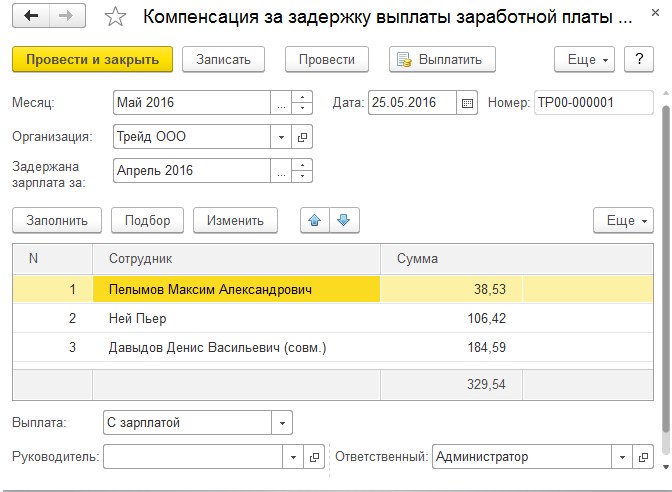Click the question mark help button
The width and height of the screenshot is (672, 492).
tap(639, 59)
